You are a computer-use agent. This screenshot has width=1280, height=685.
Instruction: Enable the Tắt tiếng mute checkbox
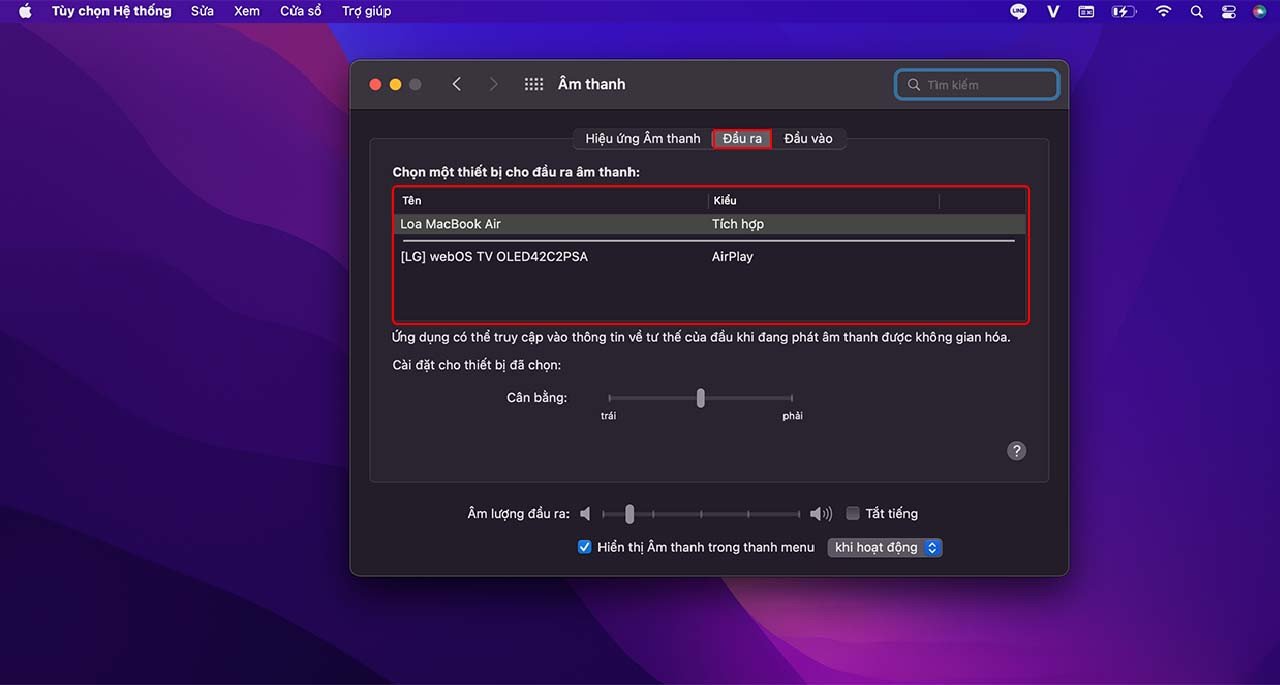(853, 513)
